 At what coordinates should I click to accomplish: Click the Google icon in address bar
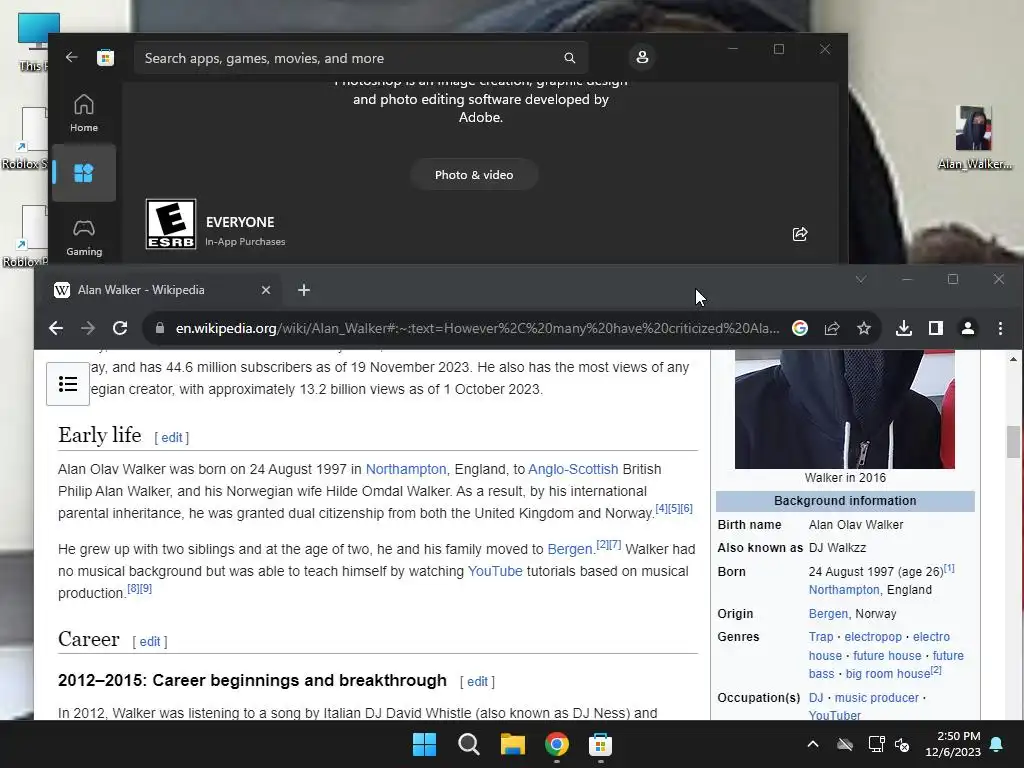[799, 328]
